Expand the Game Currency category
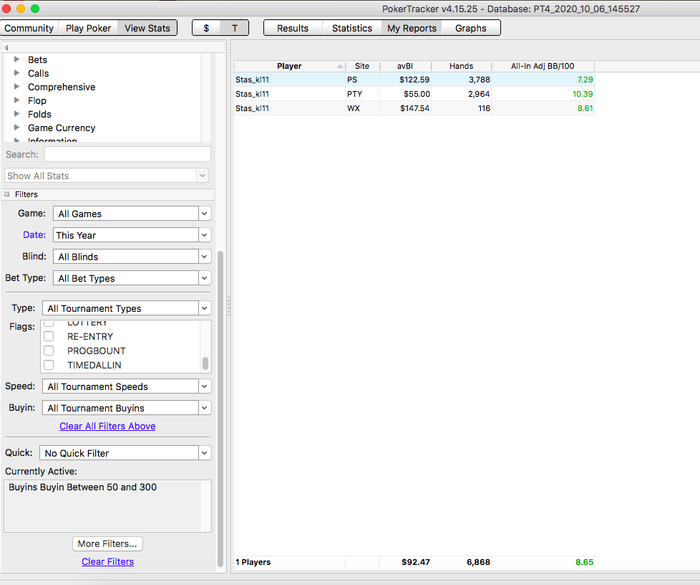700x585 pixels. pos(17,127)
